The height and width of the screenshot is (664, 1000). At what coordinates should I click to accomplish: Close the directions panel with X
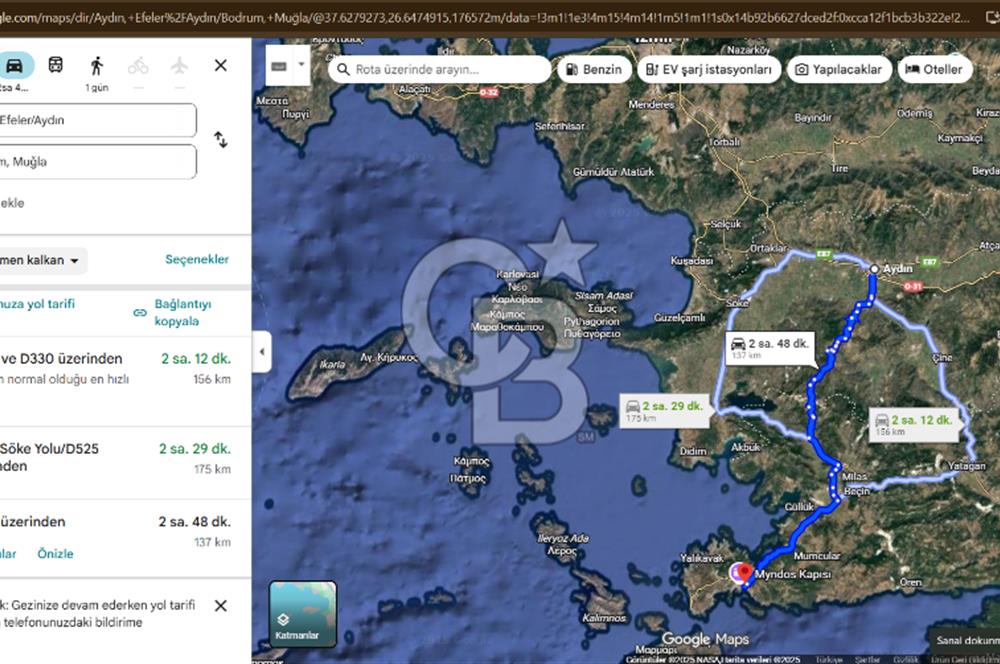[x=221, y=66]
